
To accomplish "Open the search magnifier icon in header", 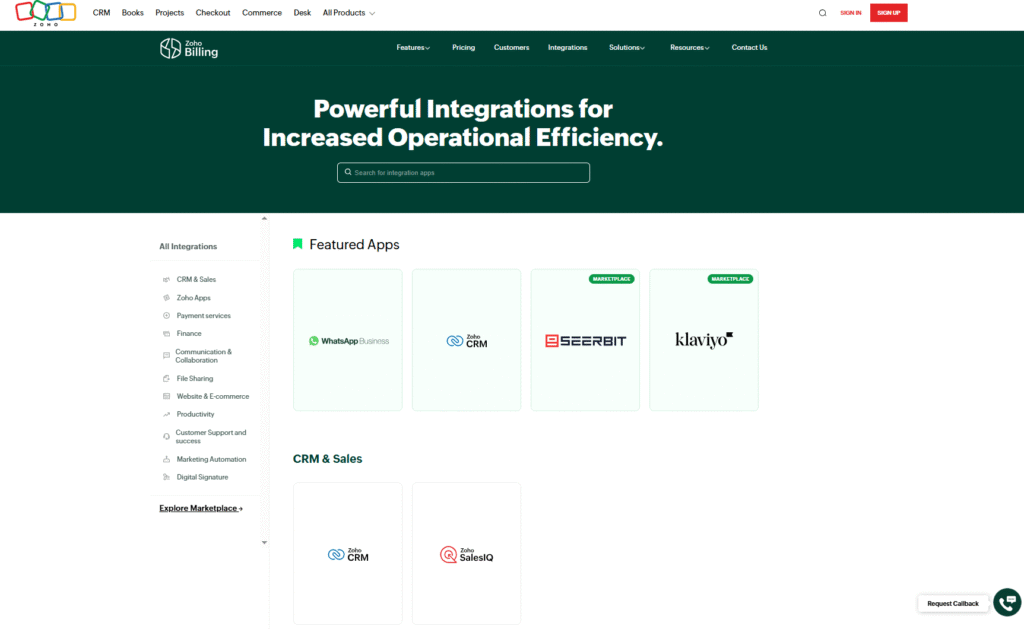I will 823,13.
